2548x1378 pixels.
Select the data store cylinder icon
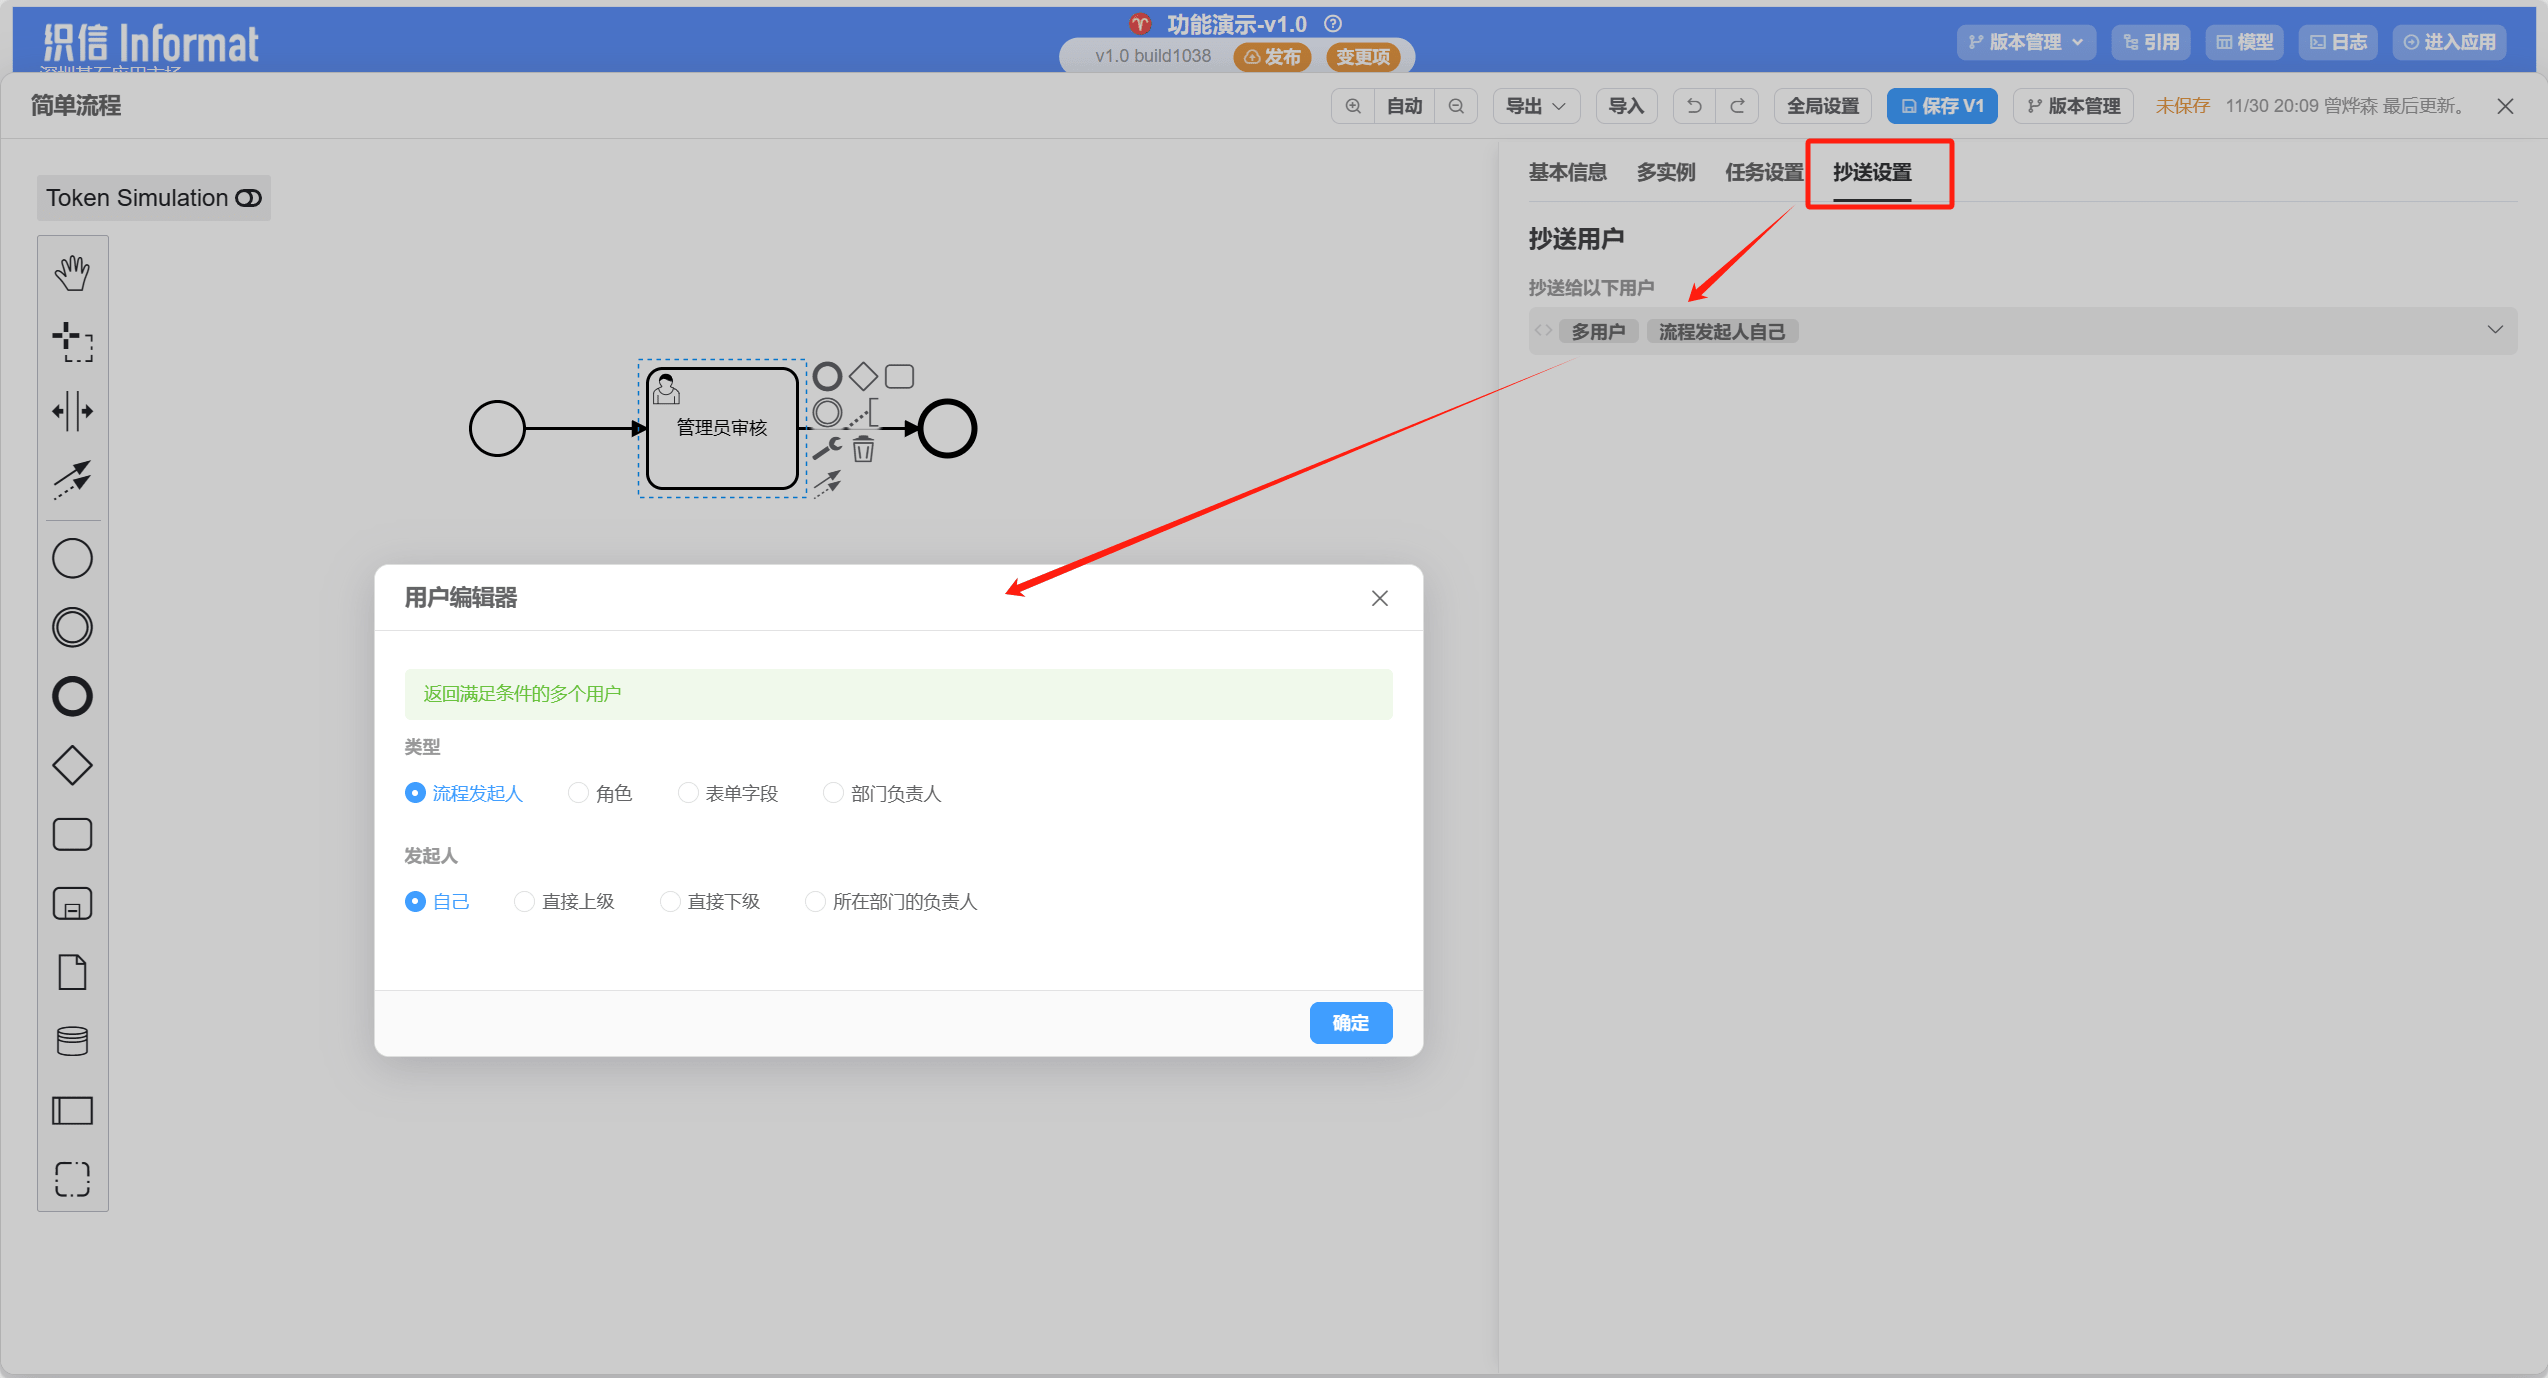tap(72, 1042)
